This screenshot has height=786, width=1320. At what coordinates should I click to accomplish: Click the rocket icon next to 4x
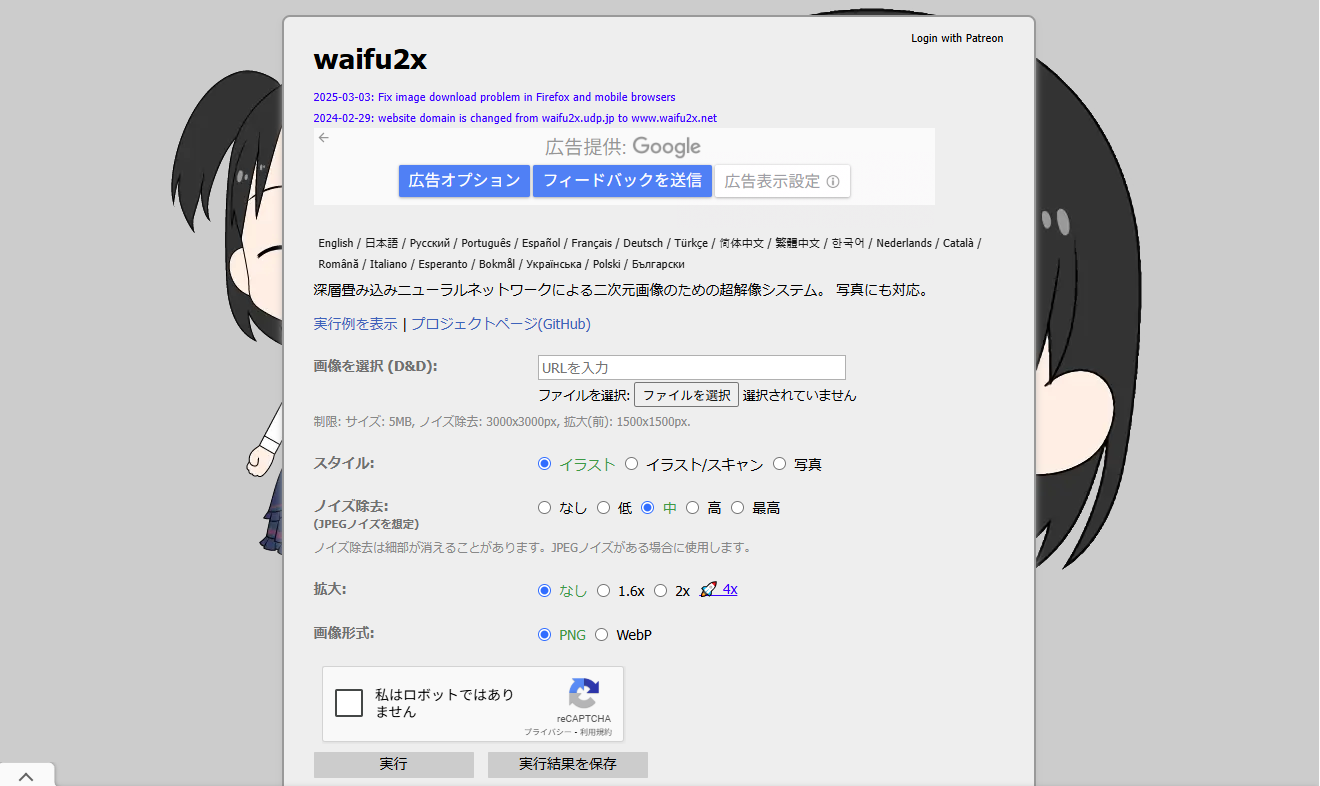(x=708, y=590)
